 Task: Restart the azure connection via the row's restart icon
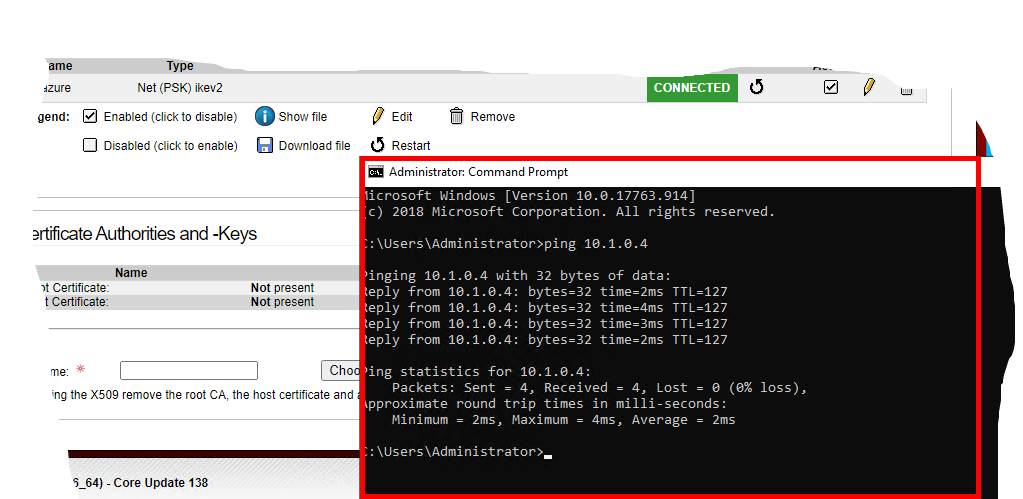(756, 87)
